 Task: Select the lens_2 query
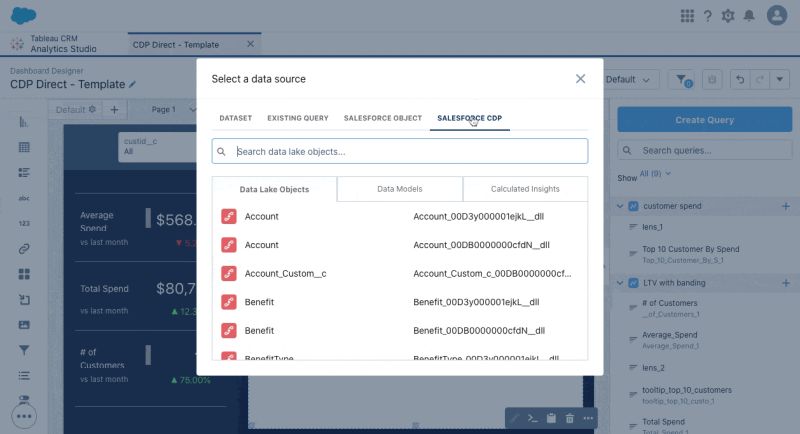[x=653, y=368]
